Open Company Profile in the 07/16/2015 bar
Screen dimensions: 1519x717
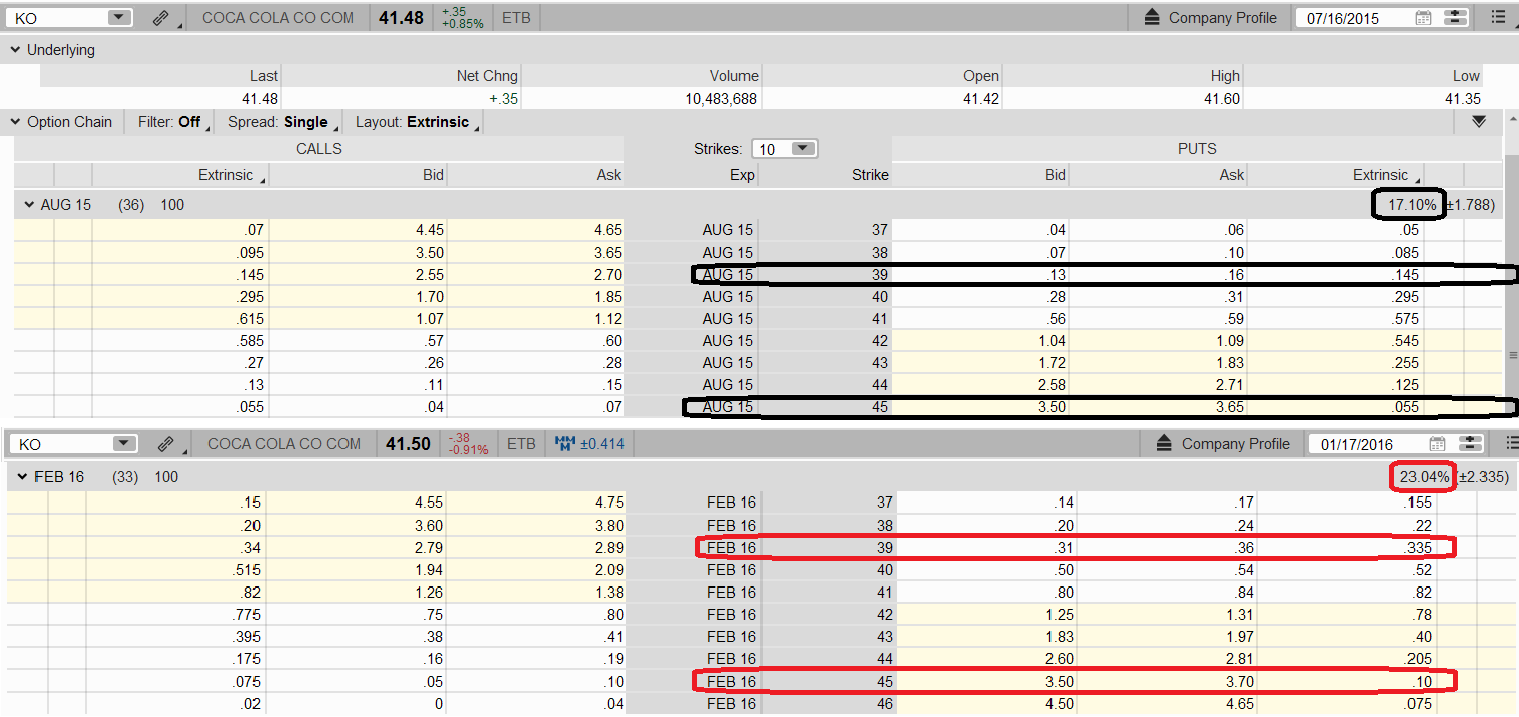point(1210,18)
